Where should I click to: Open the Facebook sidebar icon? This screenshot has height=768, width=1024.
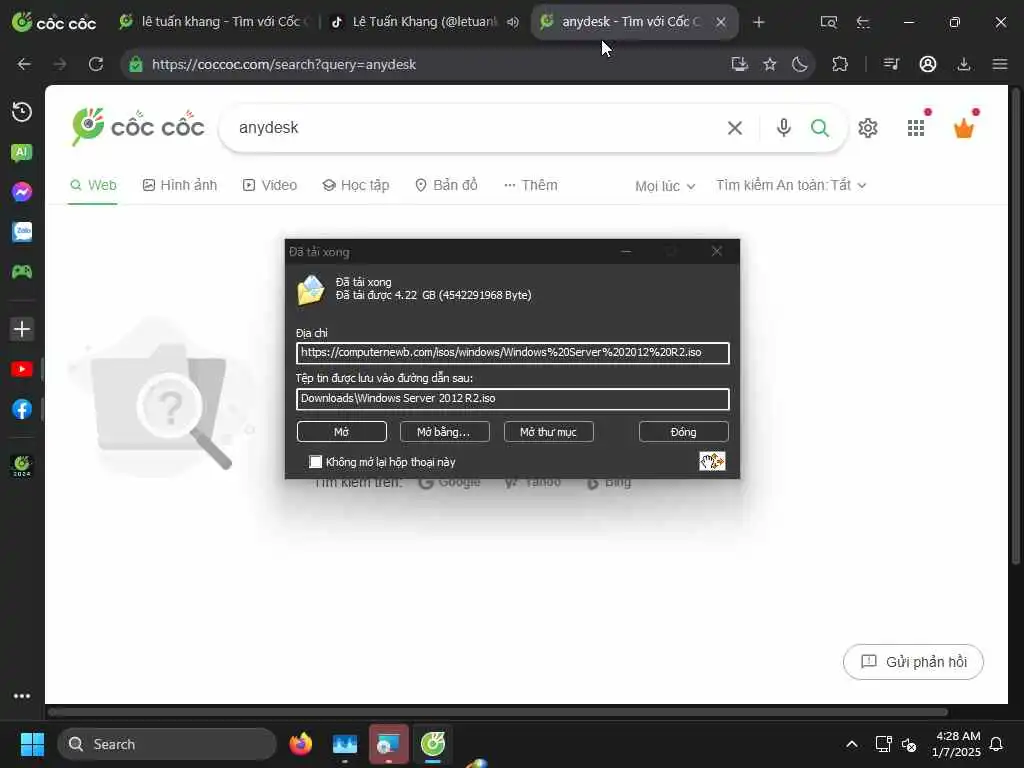pyautogui.click(x=22, y=409)
